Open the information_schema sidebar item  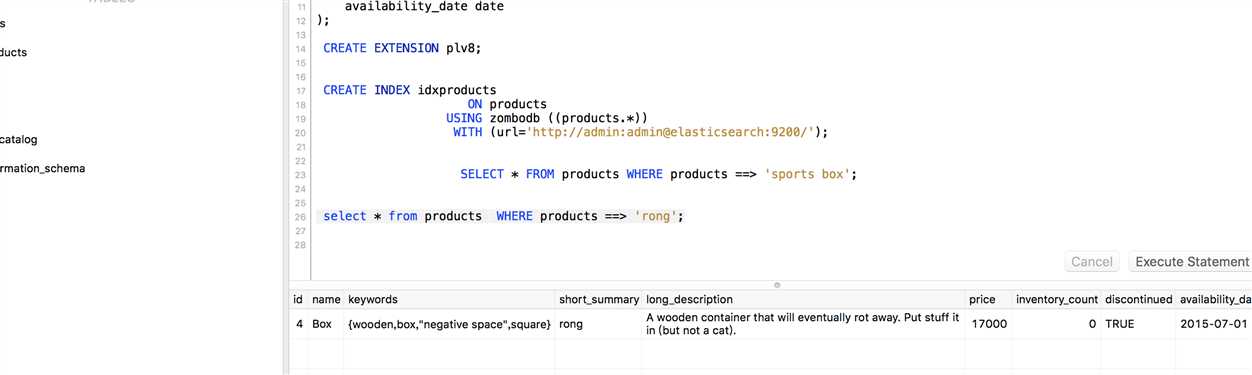click(x=42, y=168)
